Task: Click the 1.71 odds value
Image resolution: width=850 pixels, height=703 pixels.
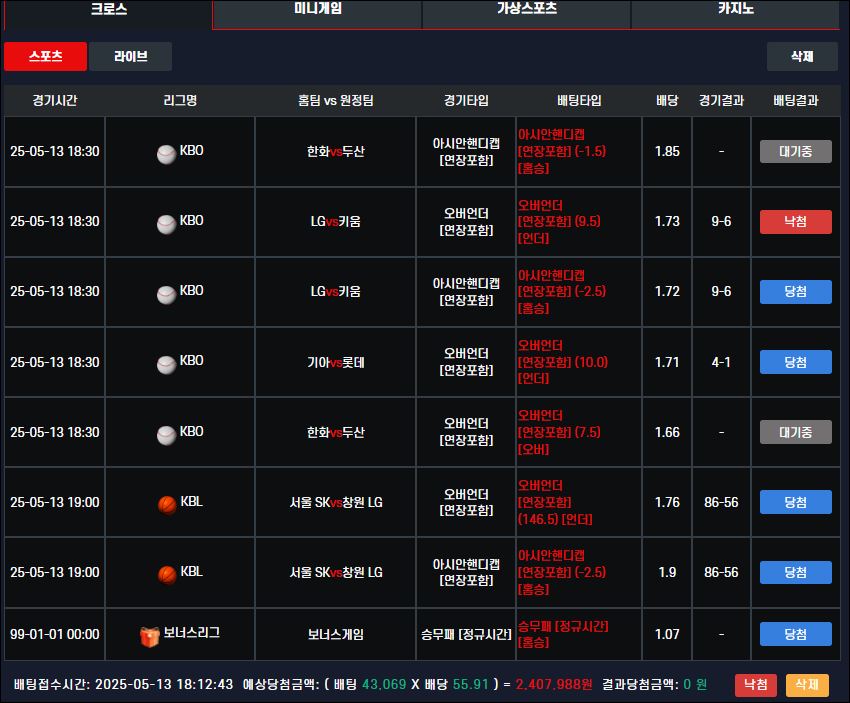Action: [x=667, y=362]
